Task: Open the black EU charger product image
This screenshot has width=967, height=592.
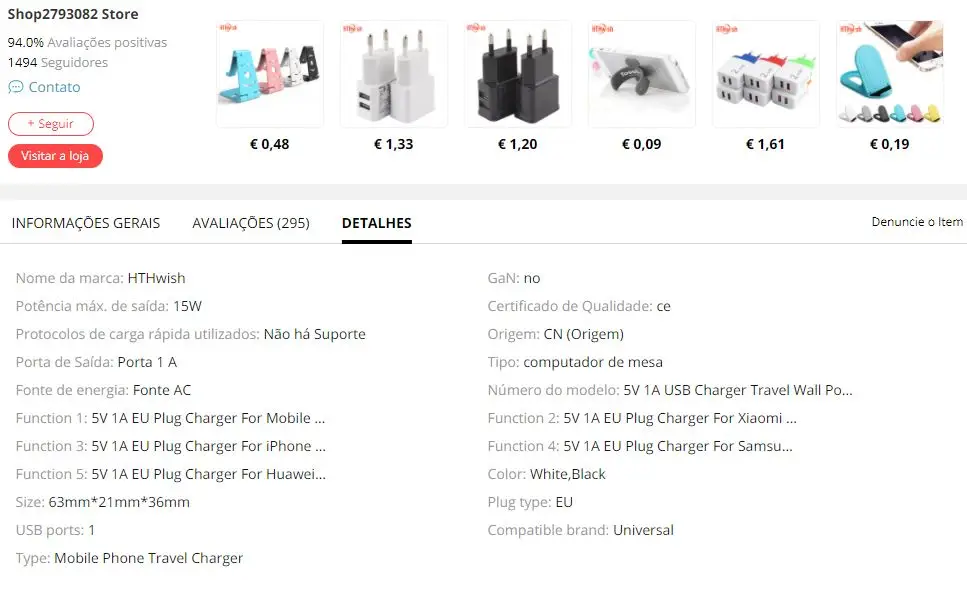Action: click(x=518, y=74)
